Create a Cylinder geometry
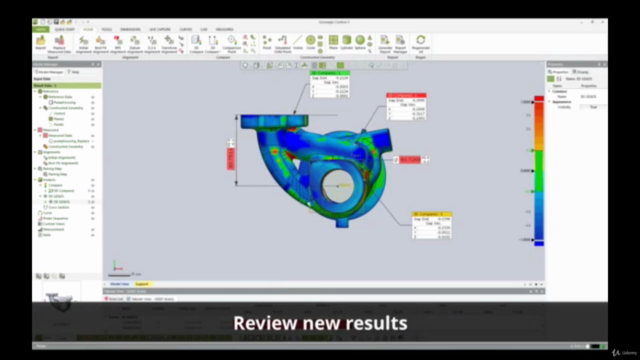Screen dimensions: 640x360 [347, 42]
